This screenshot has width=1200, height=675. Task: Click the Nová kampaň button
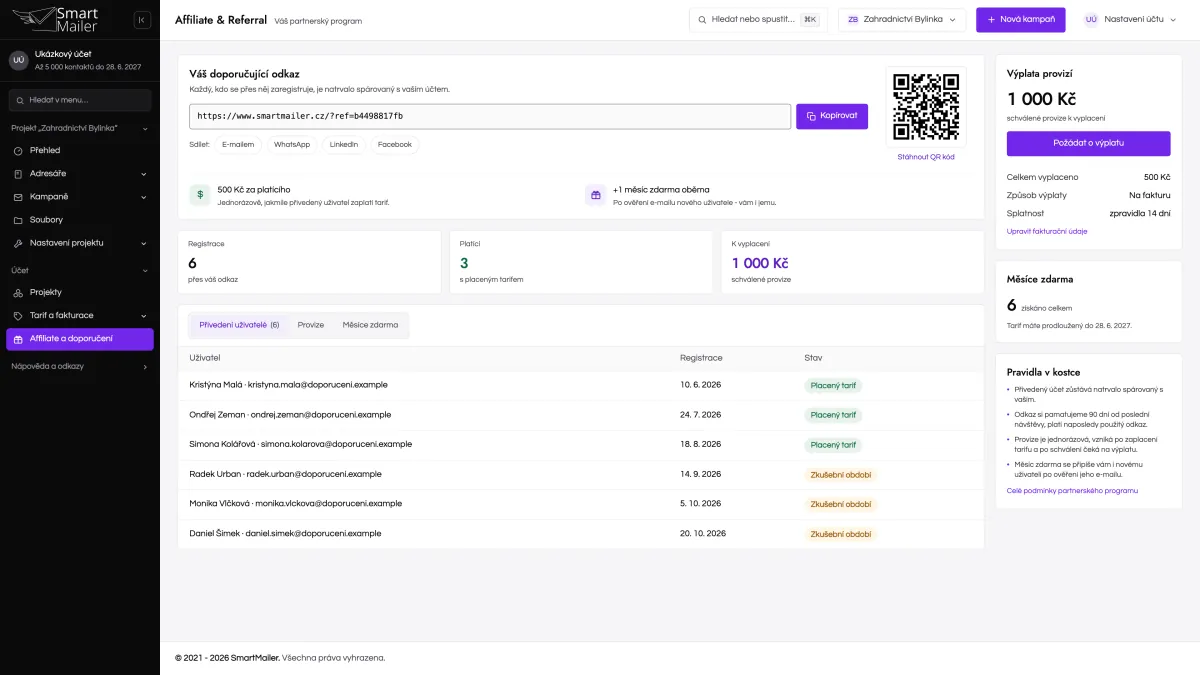pos(1019,19)
